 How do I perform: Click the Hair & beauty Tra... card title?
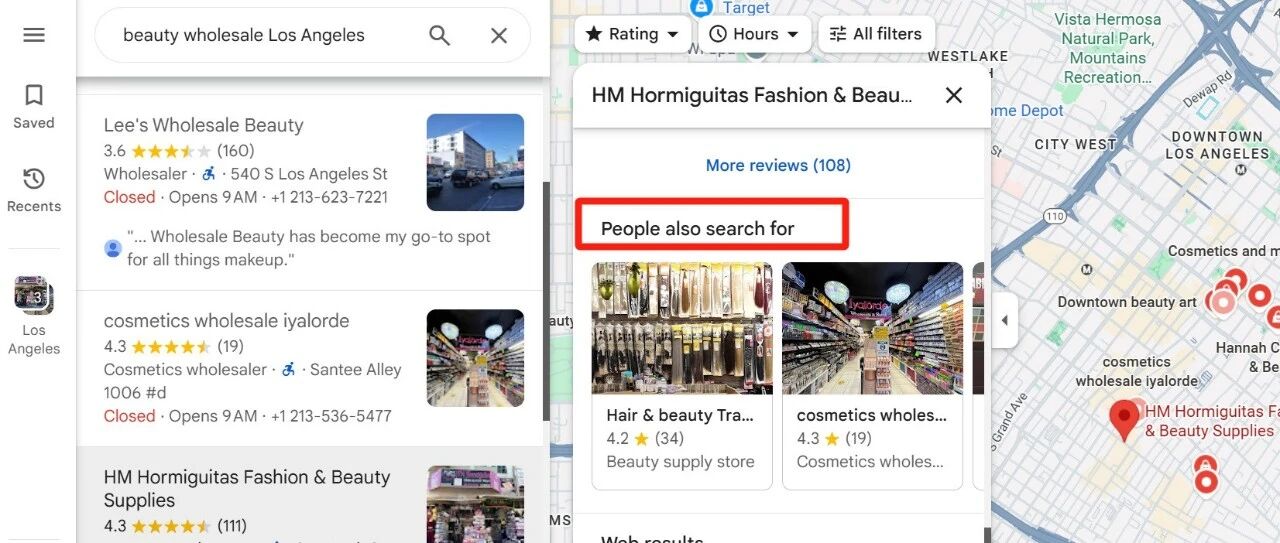click(x=680, y=415)
